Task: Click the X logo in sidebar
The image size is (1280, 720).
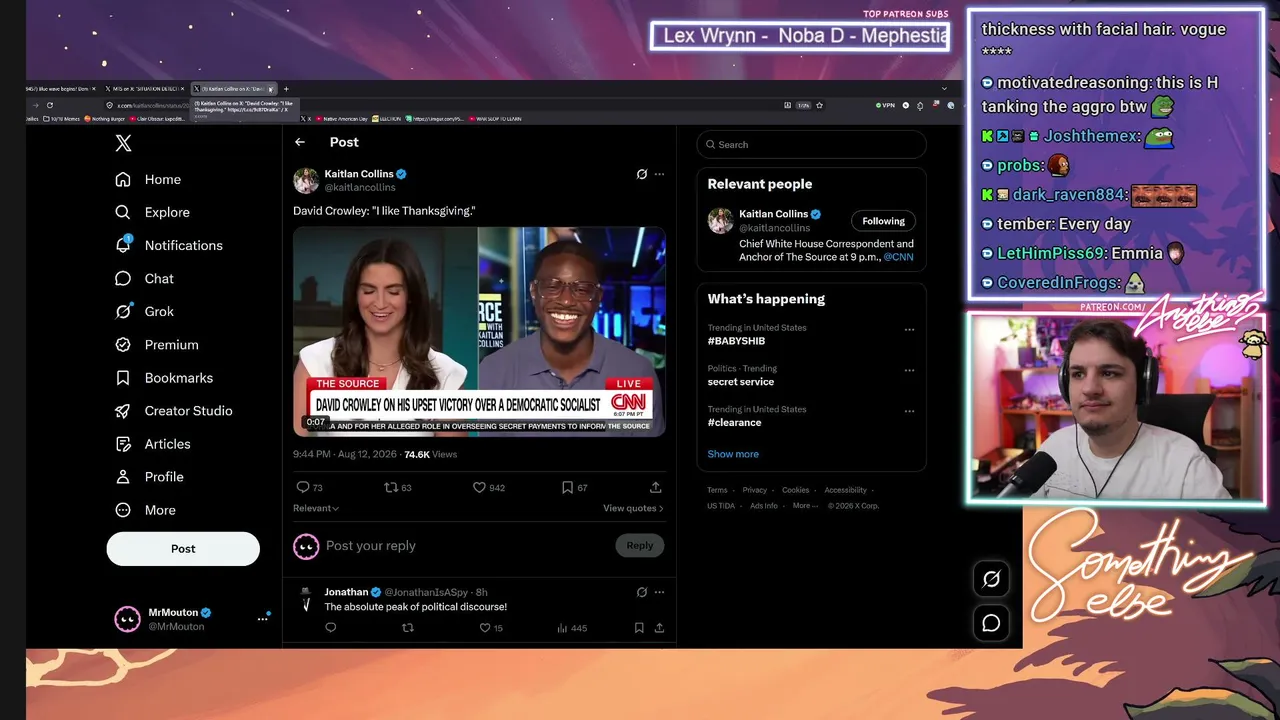Action: pos(123,143)
